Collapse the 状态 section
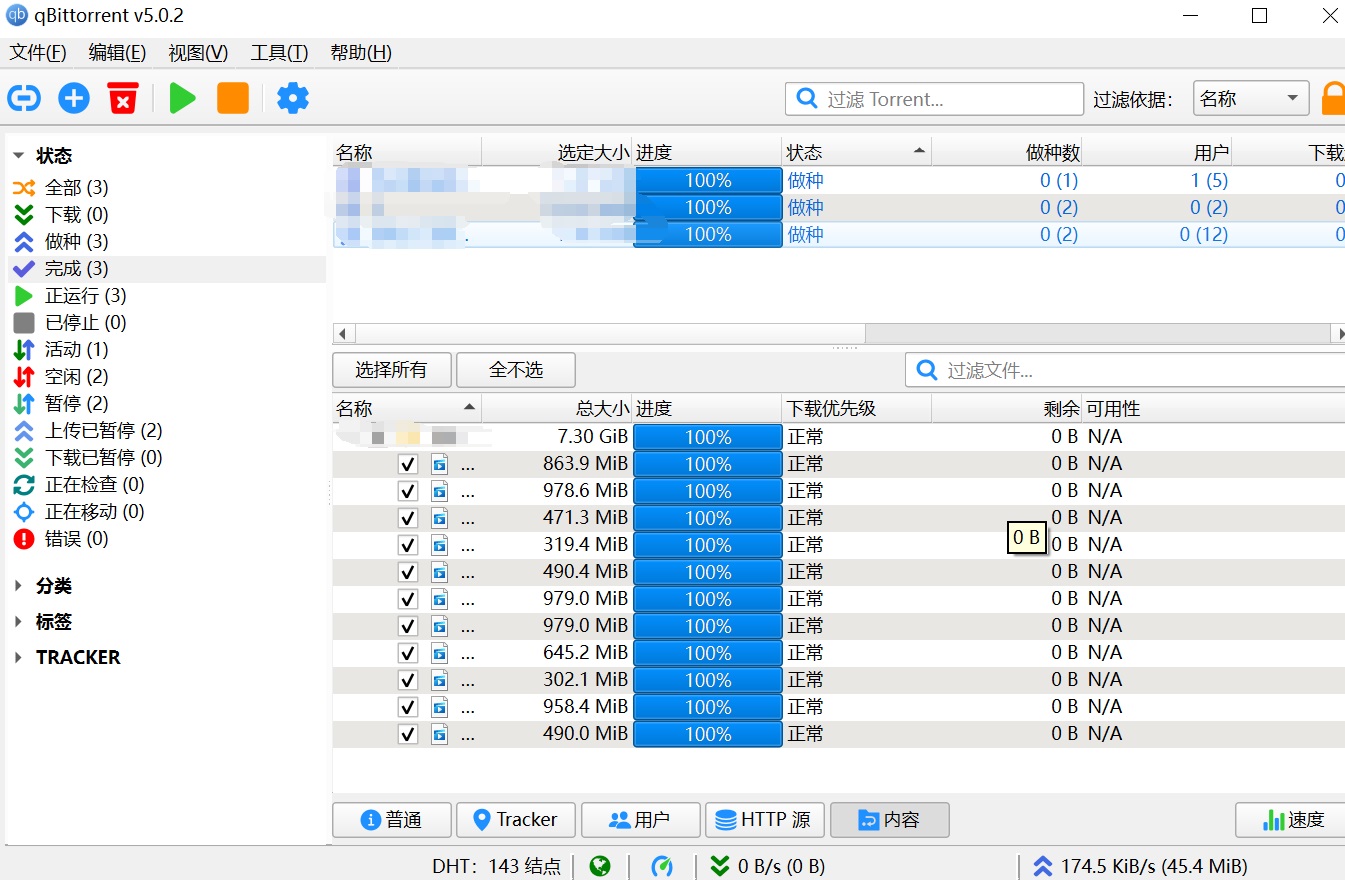This screenshot has height=880, width=1345. (x=19, y=156)
